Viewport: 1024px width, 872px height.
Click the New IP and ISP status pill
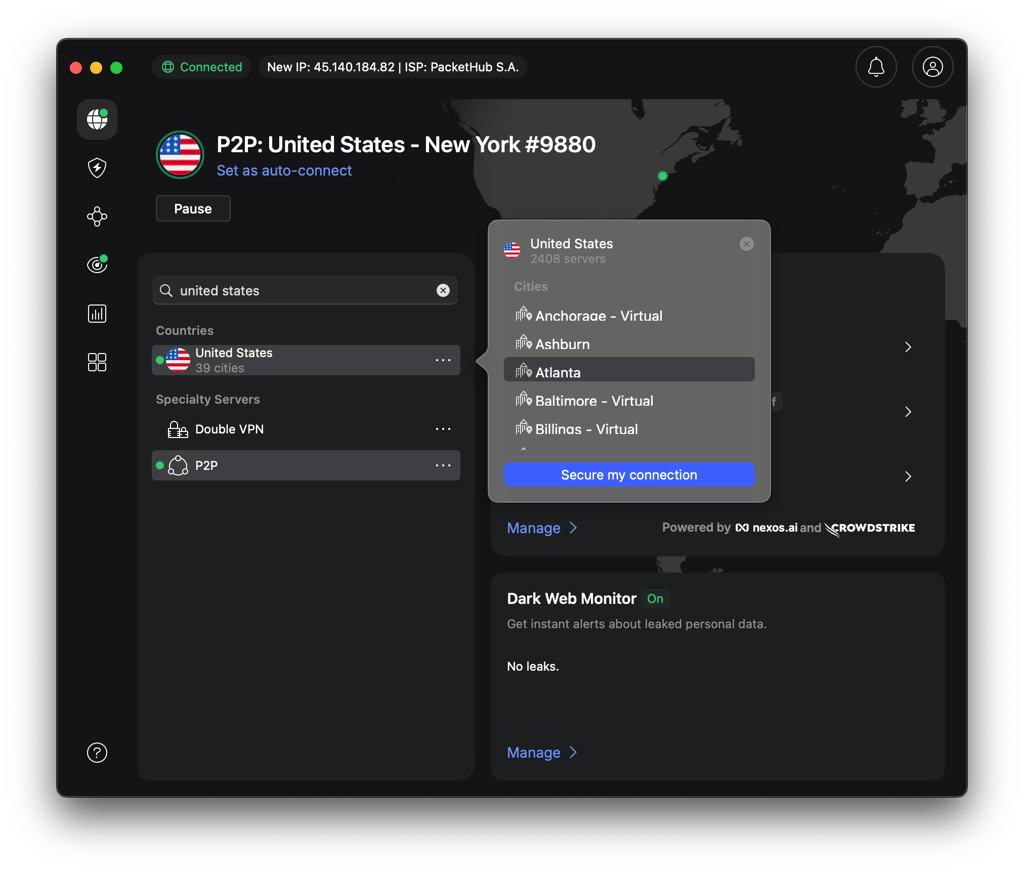coord(393,67)
